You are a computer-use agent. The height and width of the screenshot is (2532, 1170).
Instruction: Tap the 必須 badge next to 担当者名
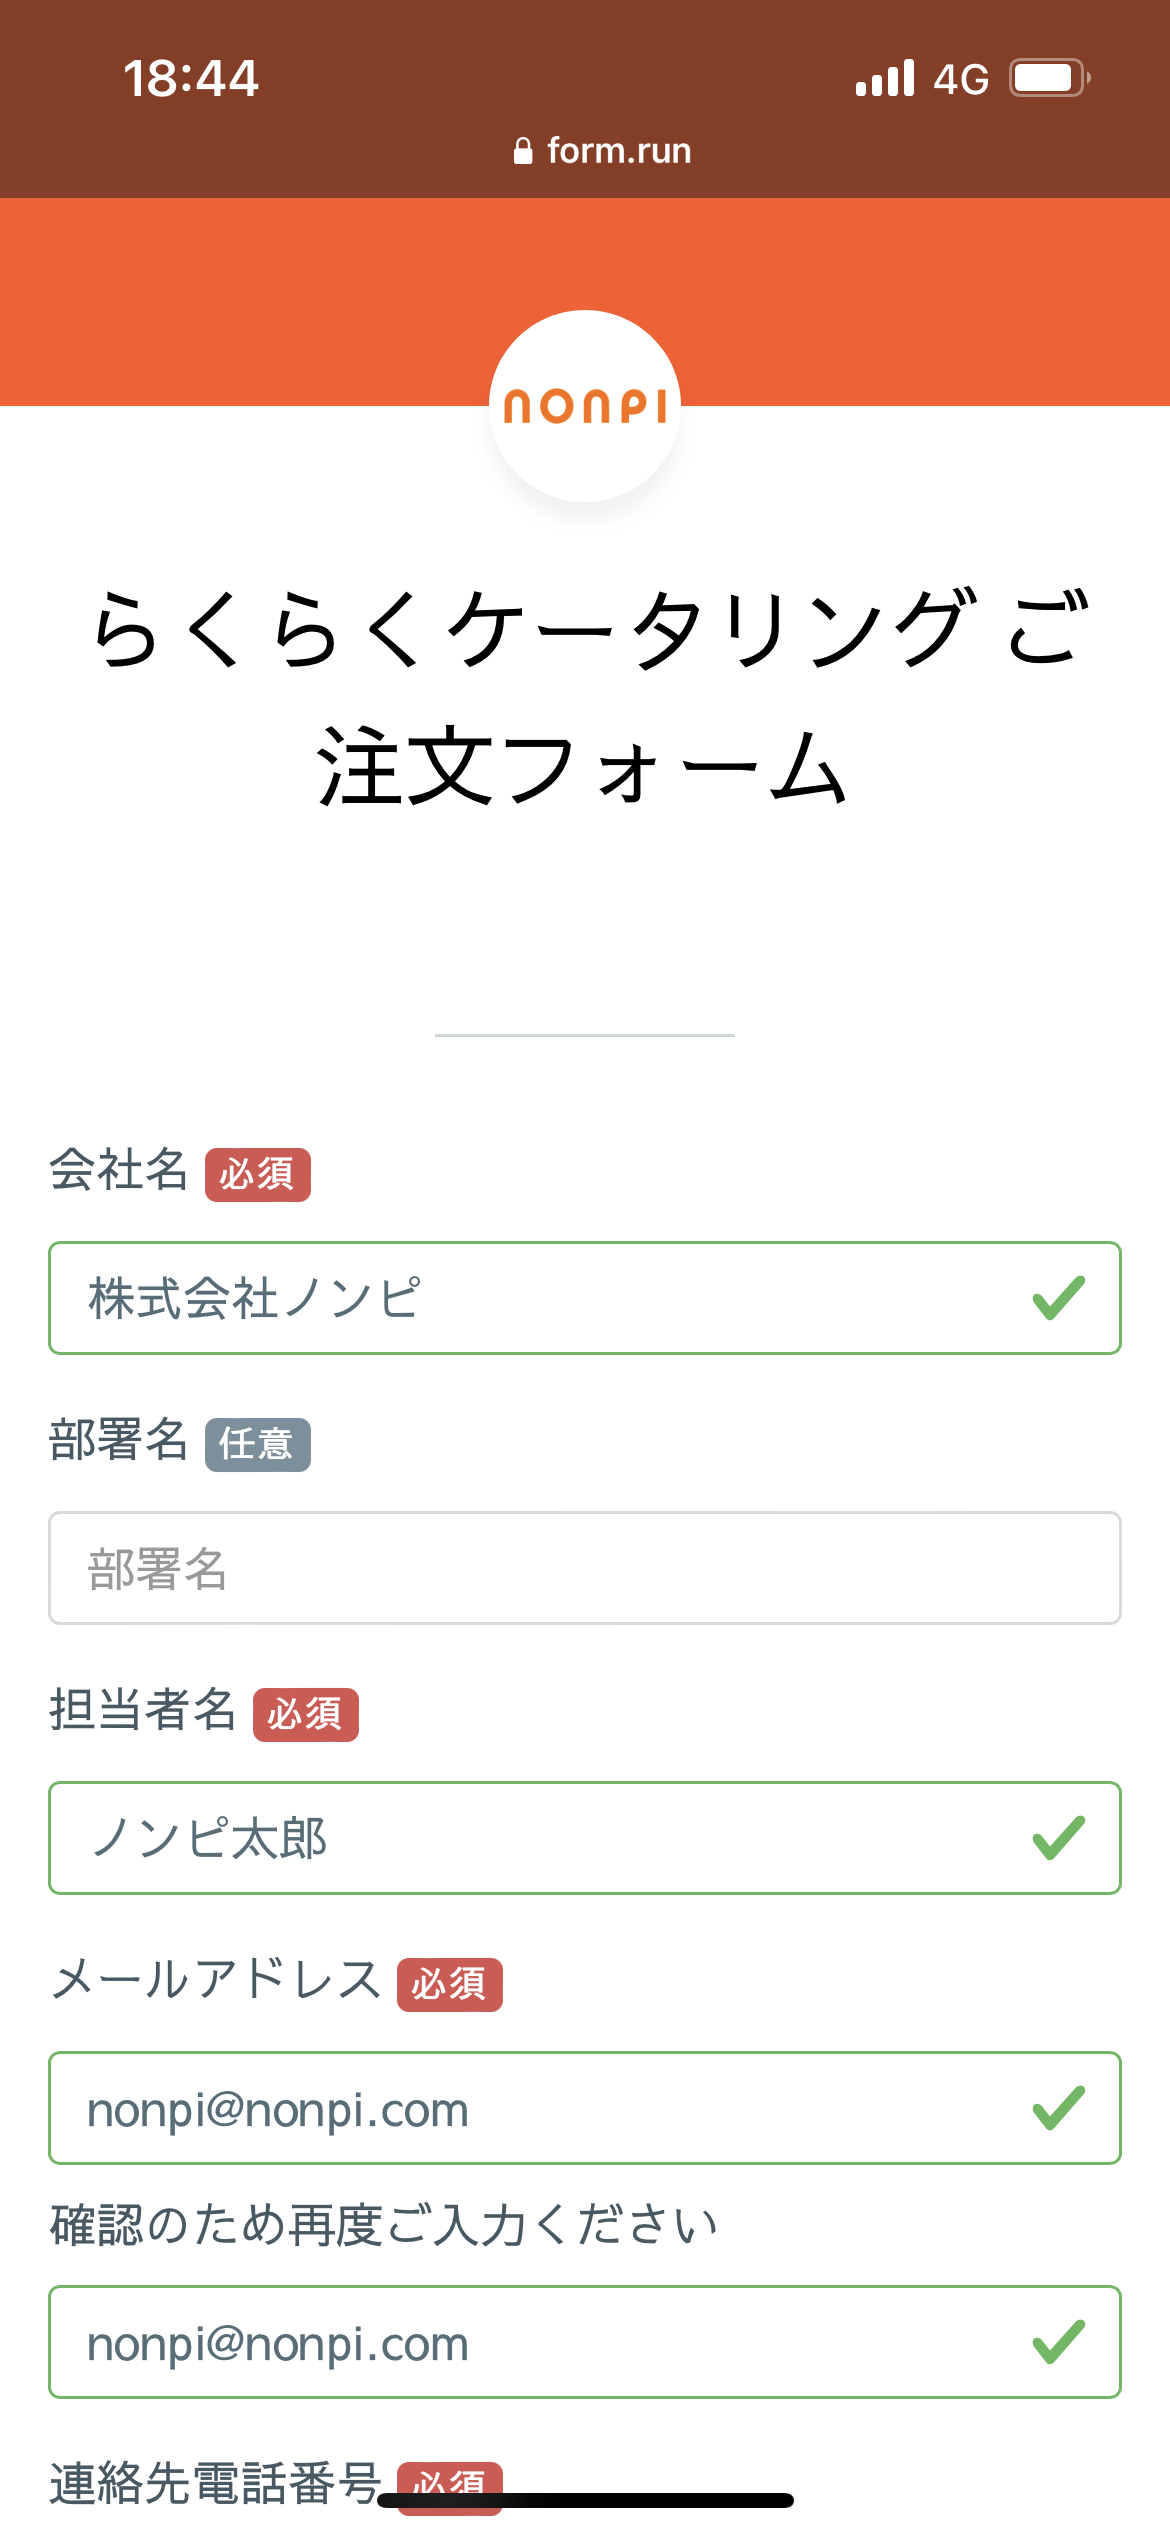click(306, 1715)
